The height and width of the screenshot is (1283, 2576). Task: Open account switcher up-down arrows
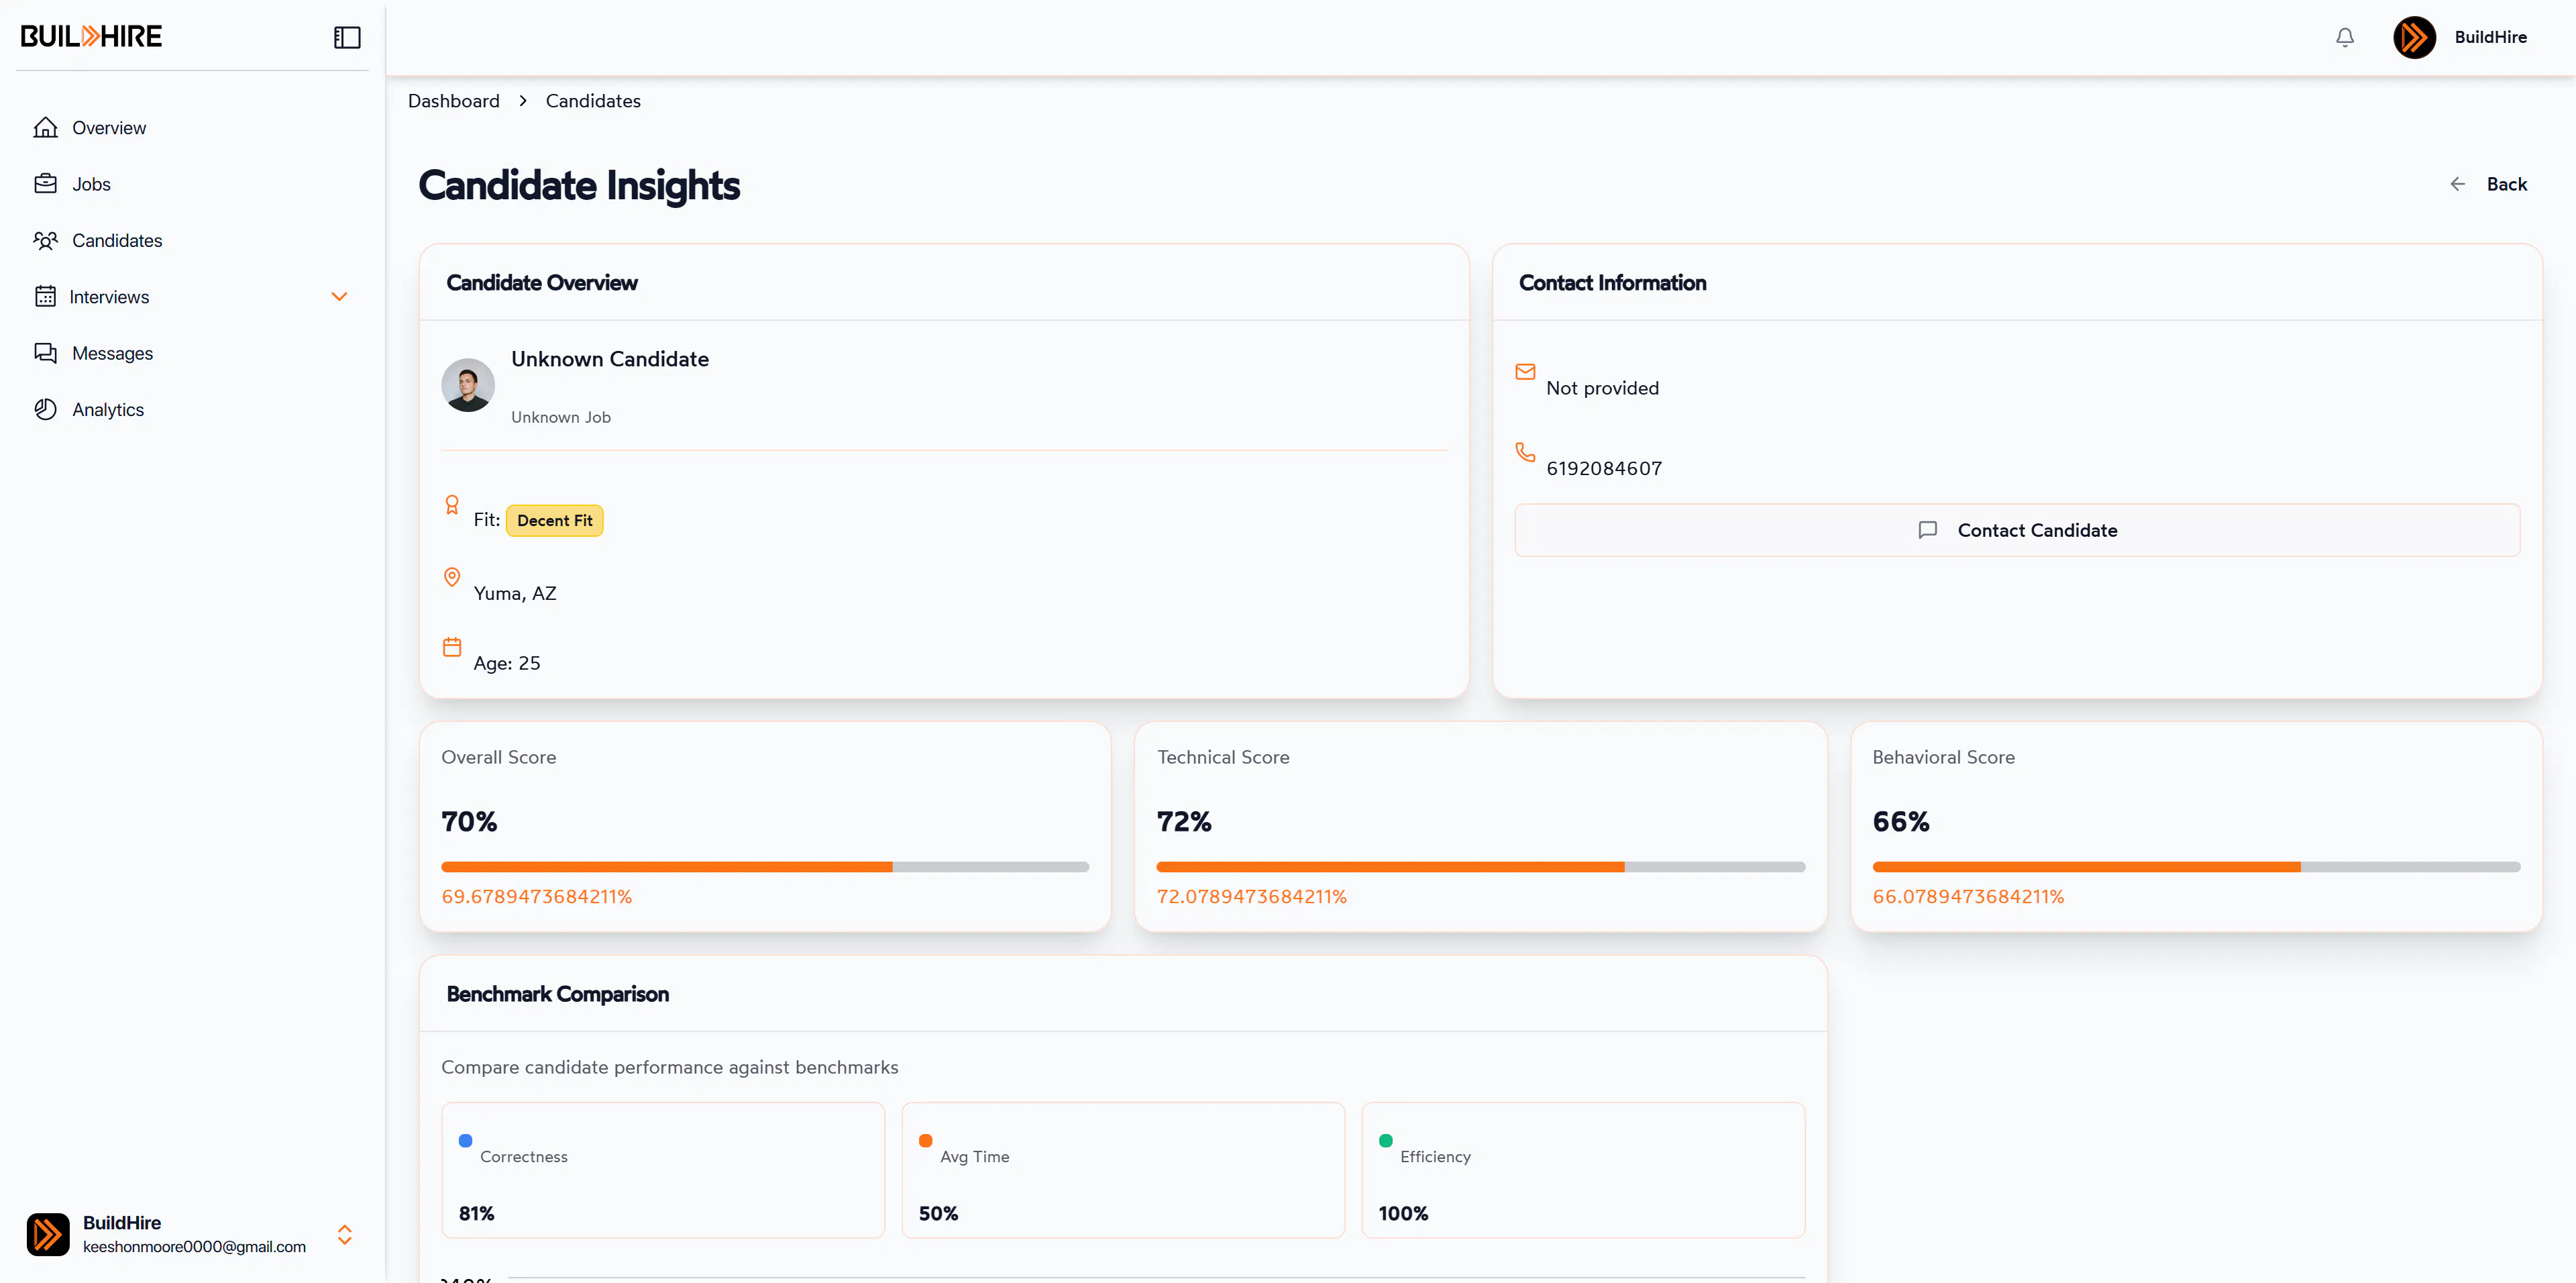pyautogui.click(x=344, y=1234)
